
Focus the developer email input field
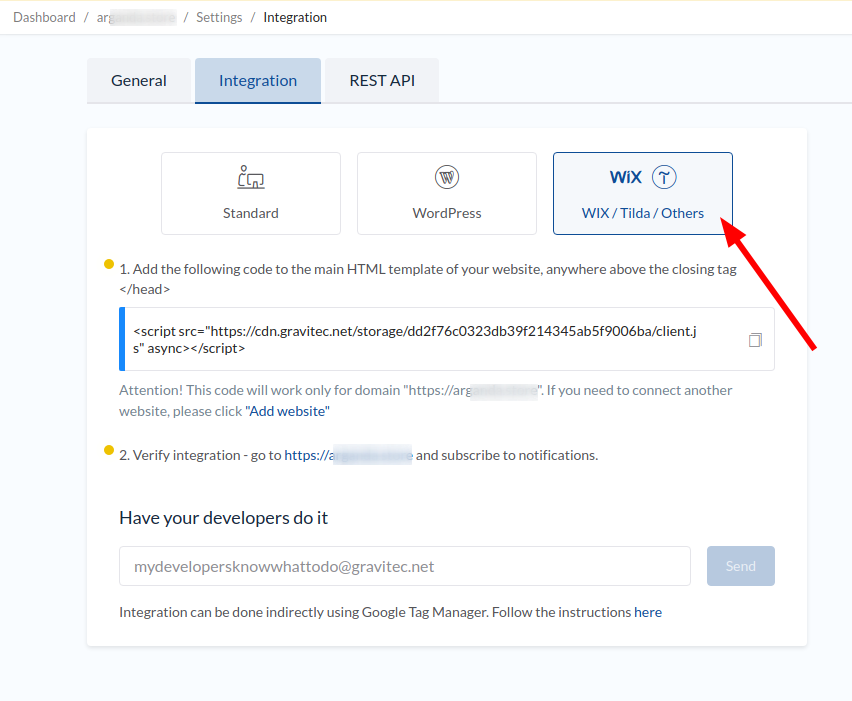click(405, 566)
